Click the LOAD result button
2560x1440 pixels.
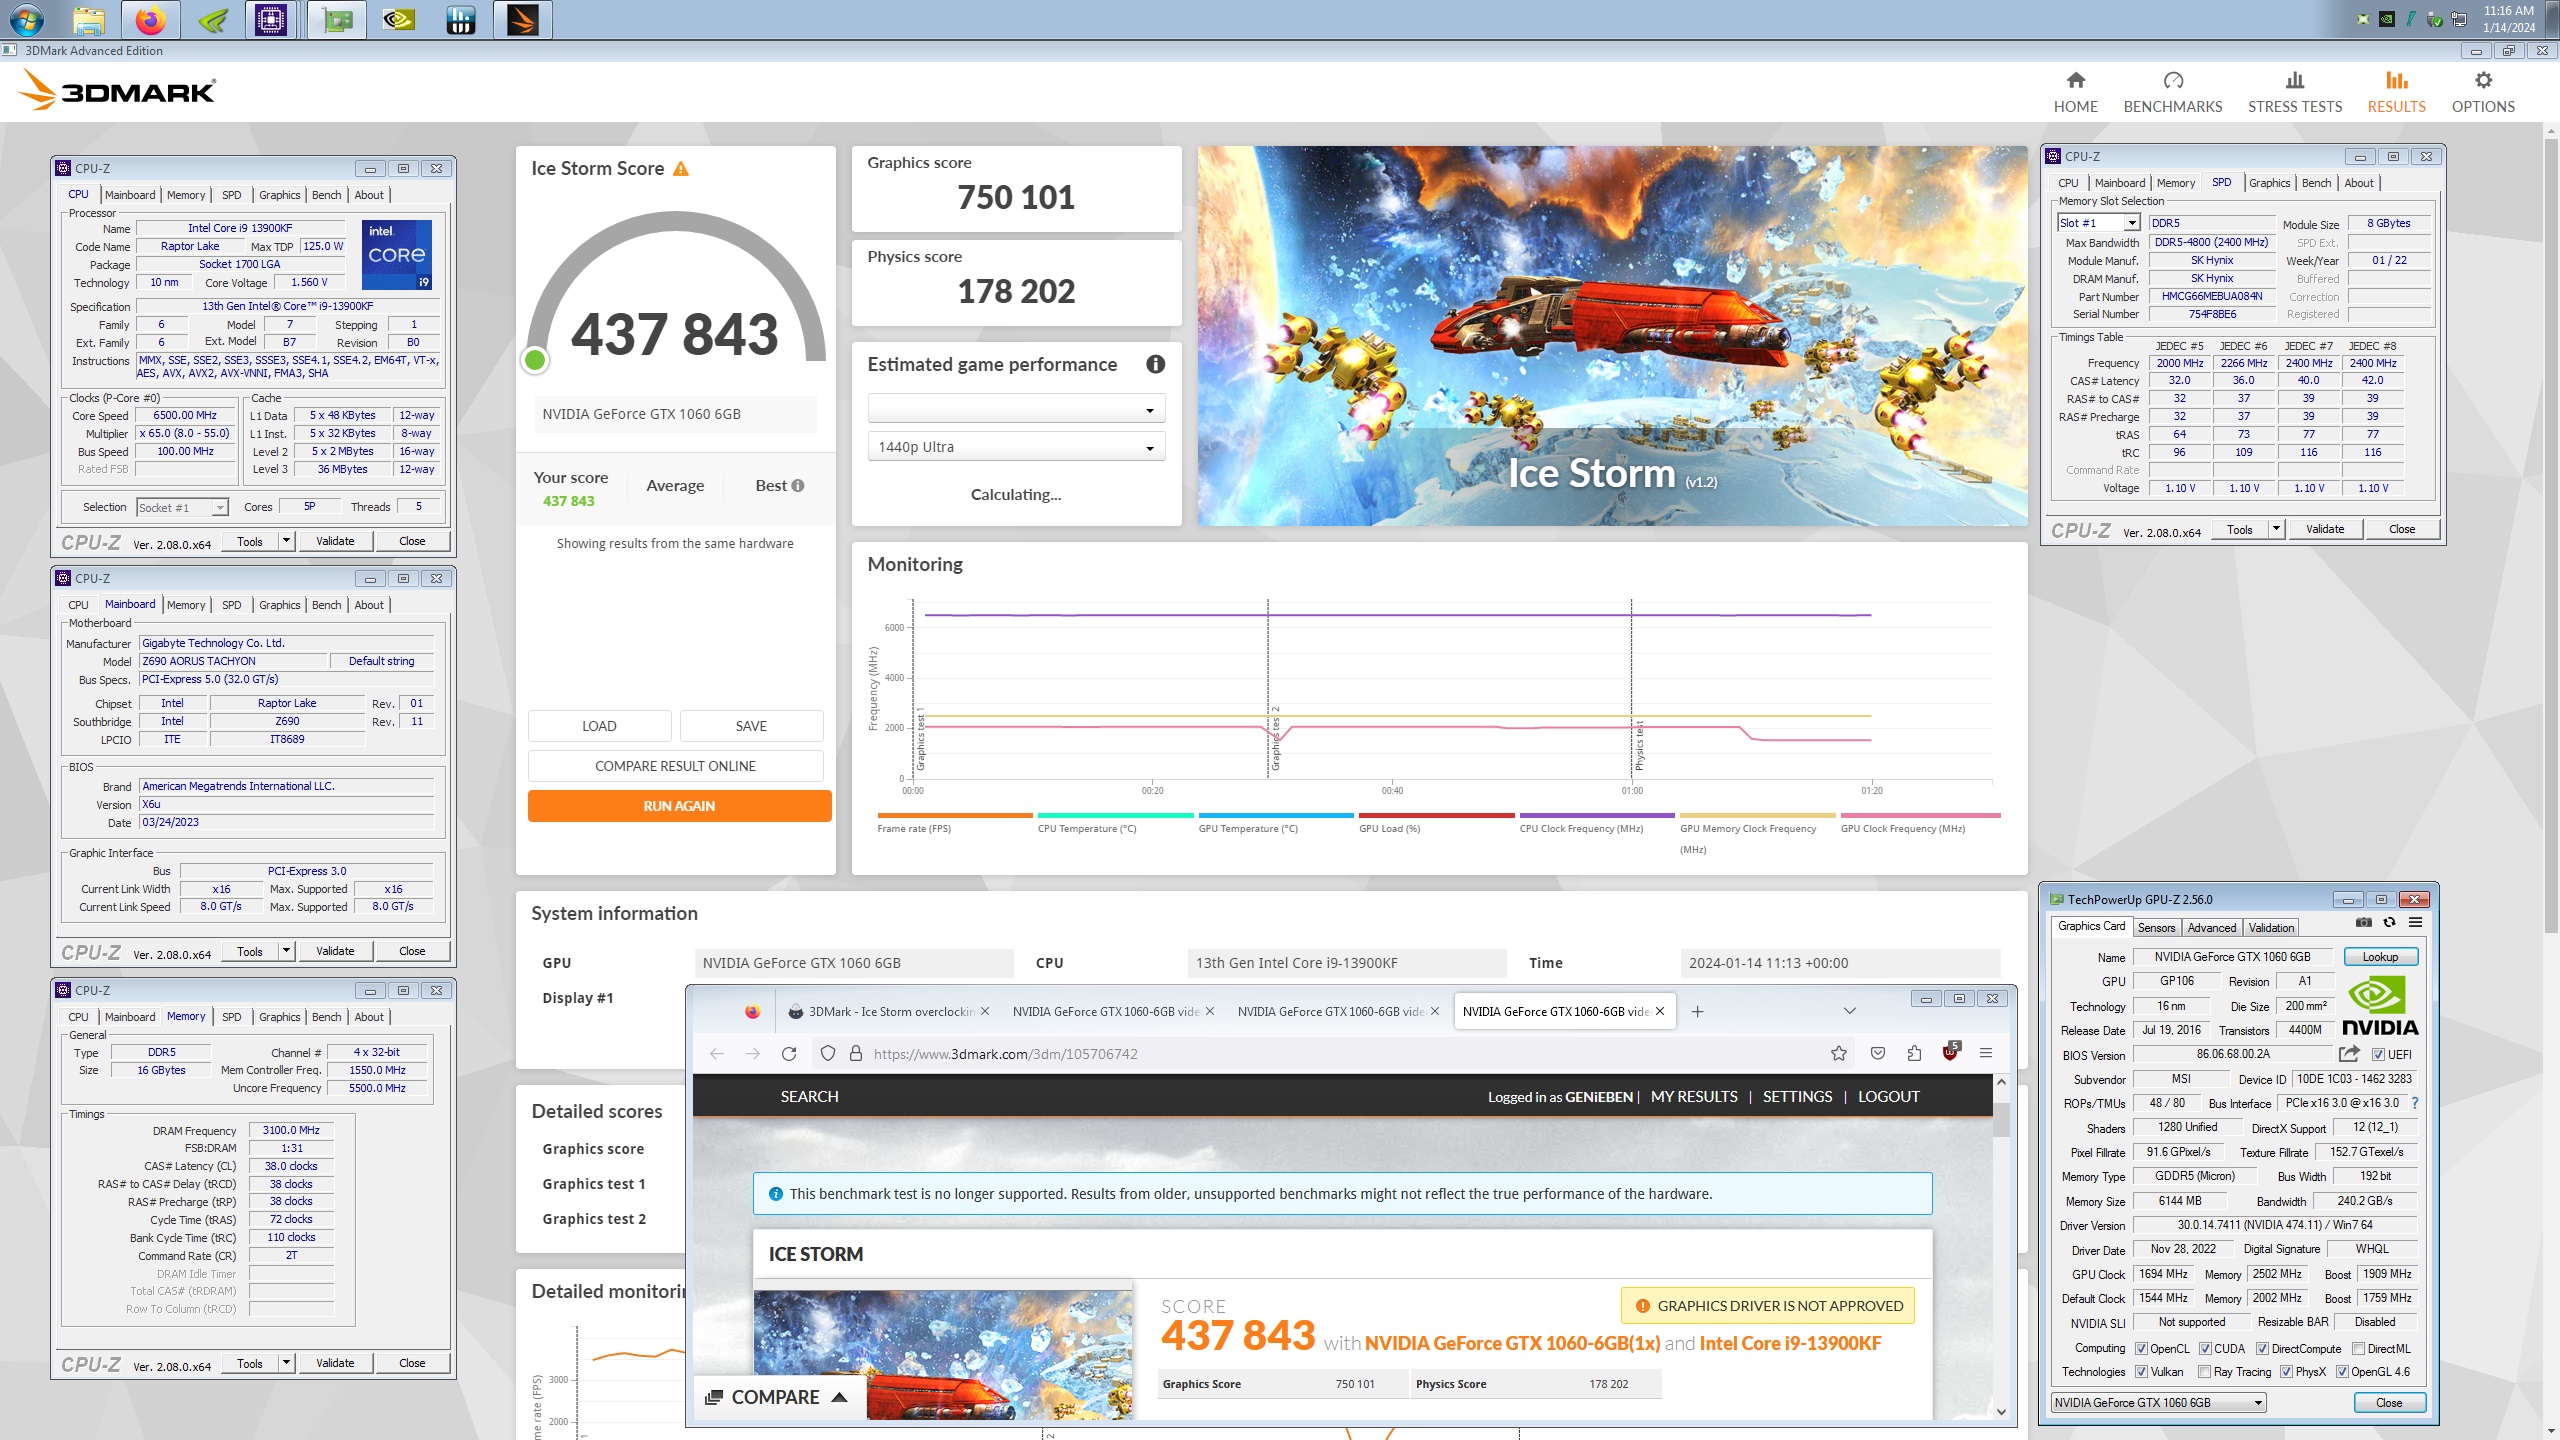point(599,726)
